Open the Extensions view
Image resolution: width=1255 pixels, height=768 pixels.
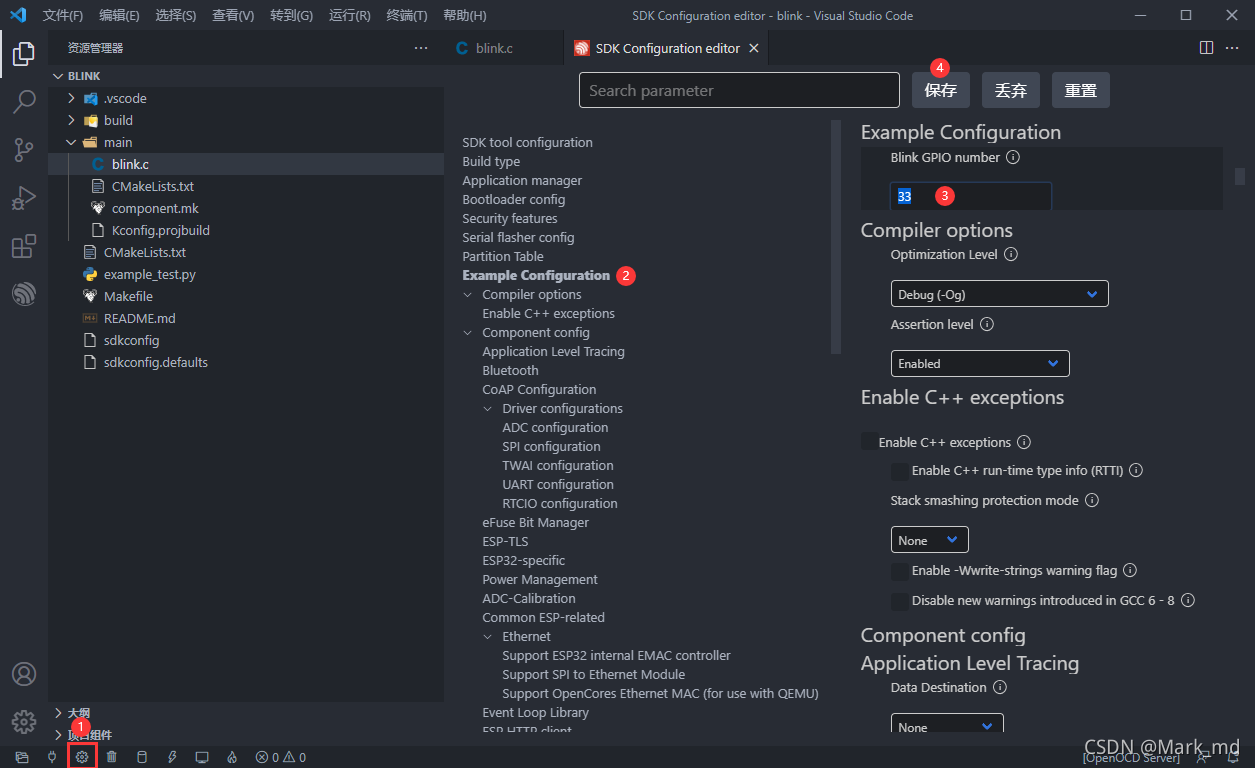click(24, 246)
